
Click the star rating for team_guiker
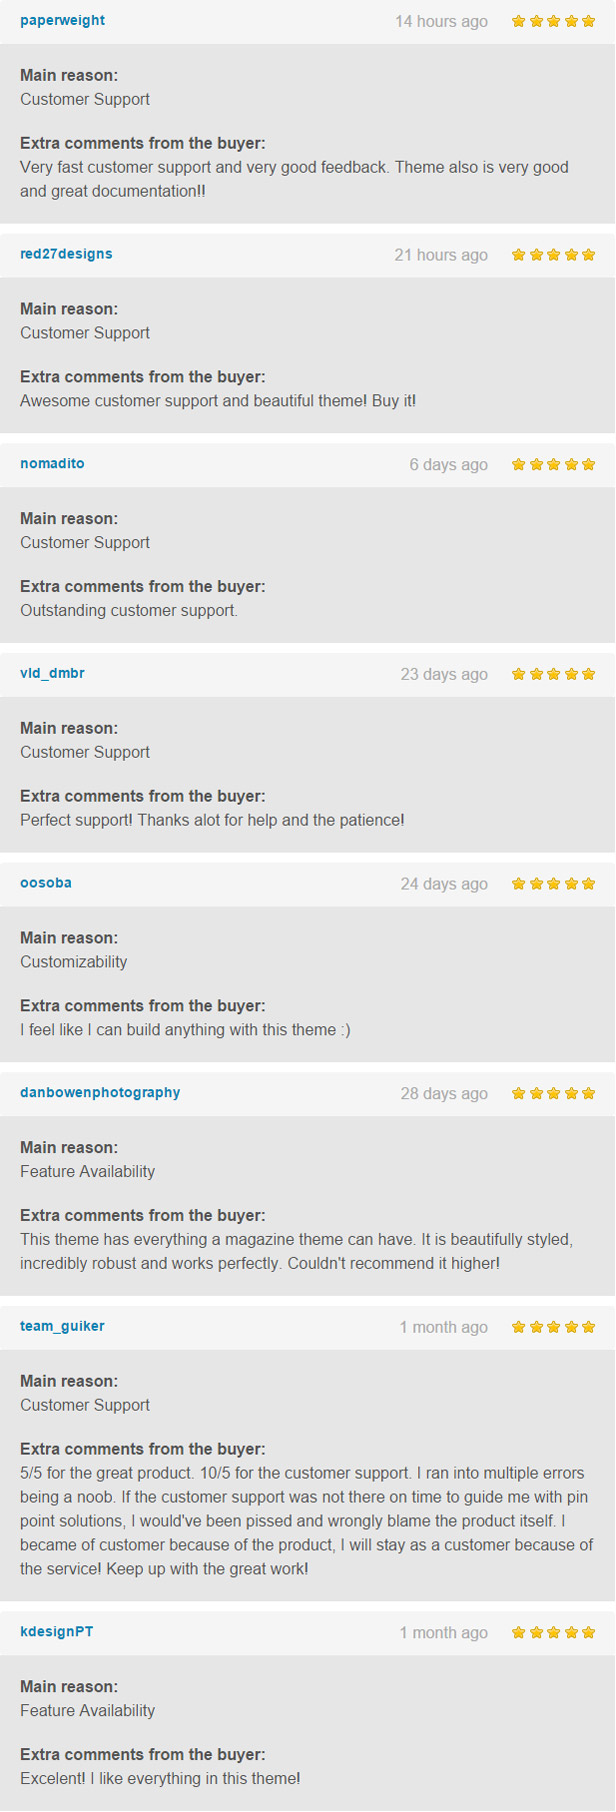point(553,1327)
